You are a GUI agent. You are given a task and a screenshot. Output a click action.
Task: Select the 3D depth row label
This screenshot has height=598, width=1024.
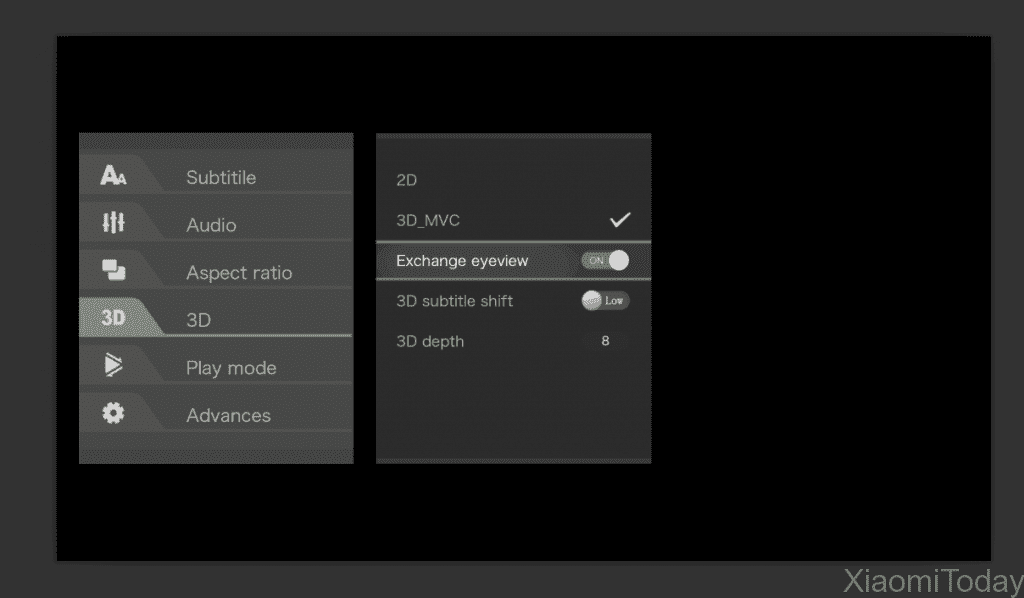click(x=430, y=341)
